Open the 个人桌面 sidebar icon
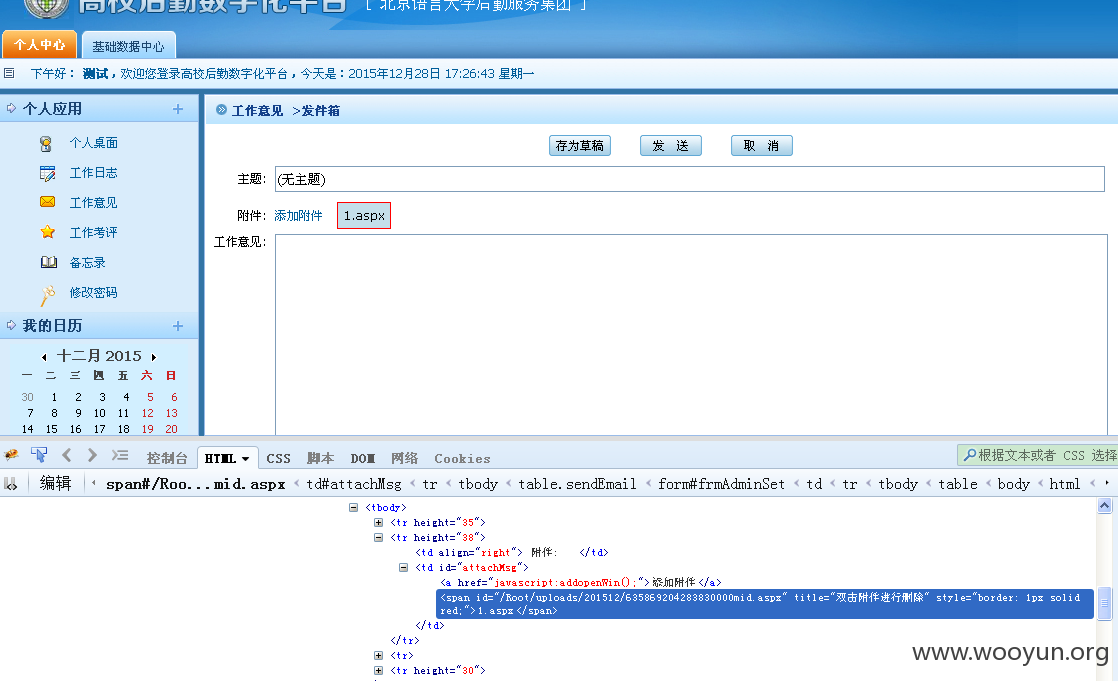1118x681 pixels. tap(46, 144)
